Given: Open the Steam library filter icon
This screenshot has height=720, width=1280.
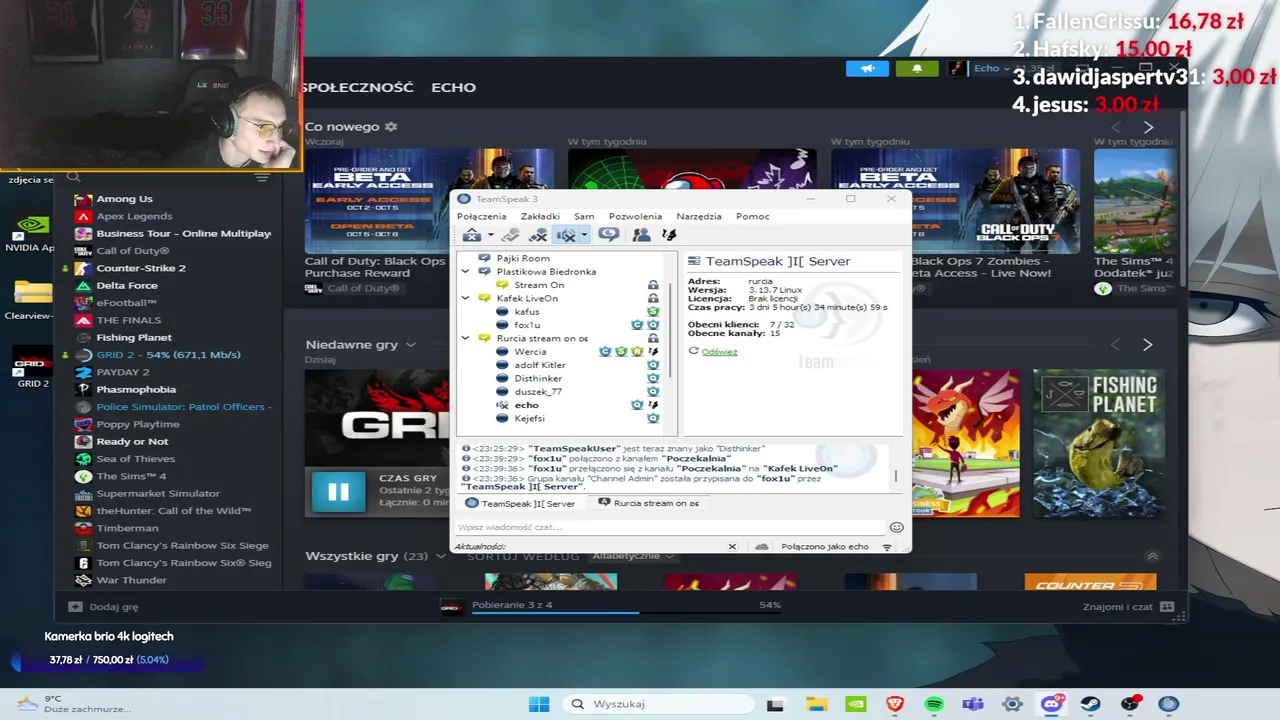Looking at the screenshot, I should coord(262,177).
